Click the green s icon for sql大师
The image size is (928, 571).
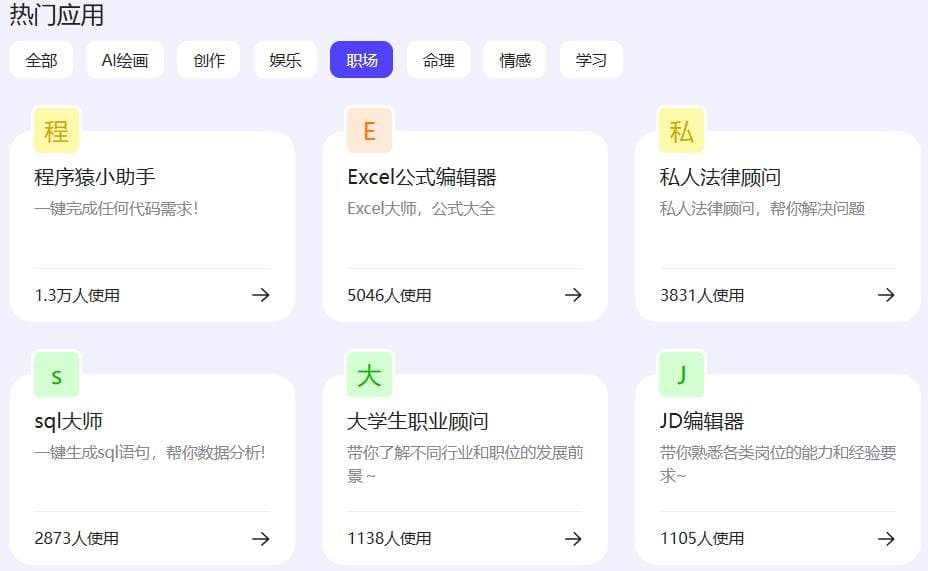click(x=56, y=375)
